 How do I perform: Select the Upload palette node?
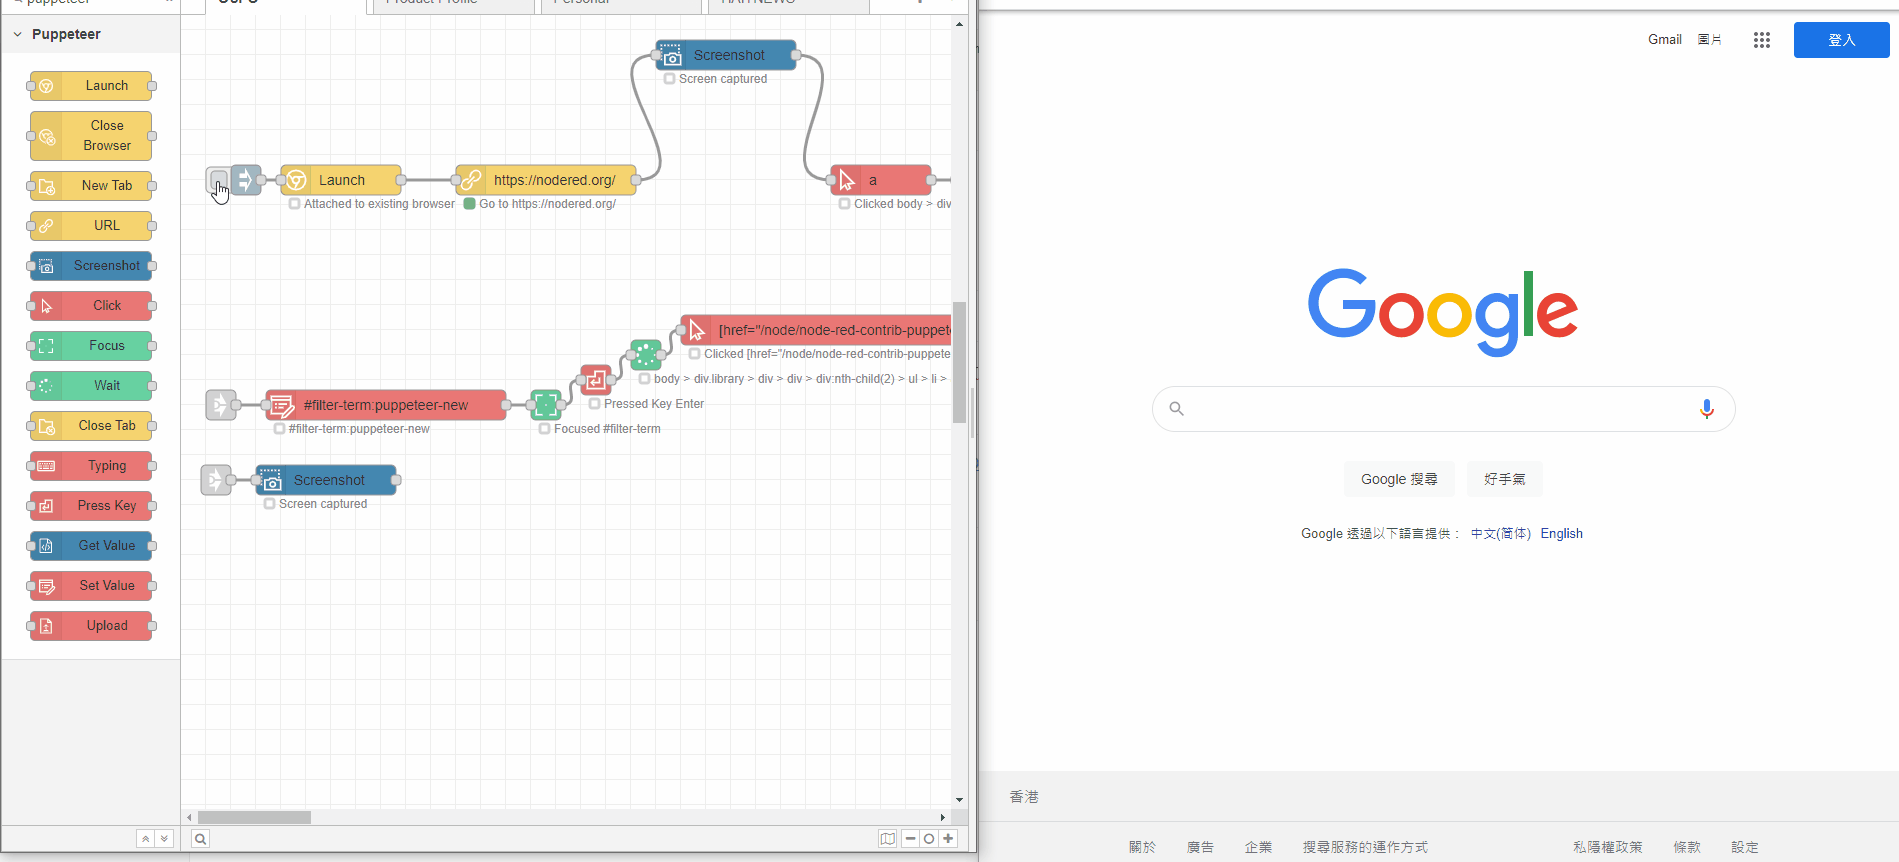[91, 626]
